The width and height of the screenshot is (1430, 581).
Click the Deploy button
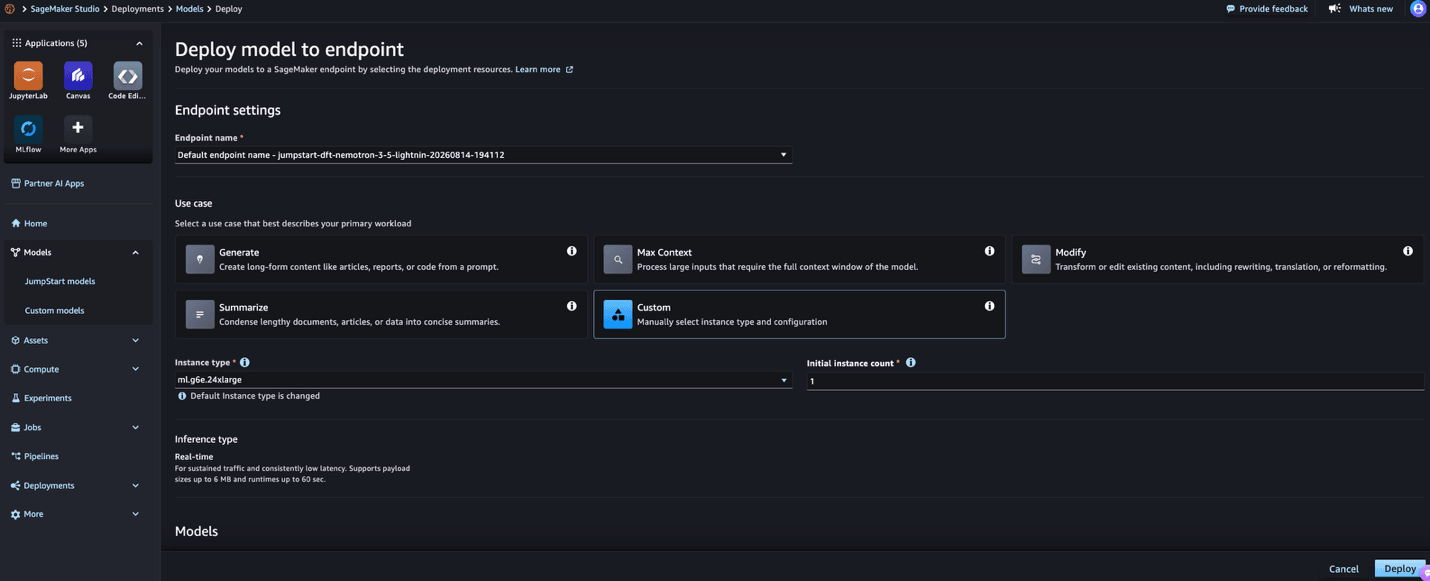tap(1399, 568)
